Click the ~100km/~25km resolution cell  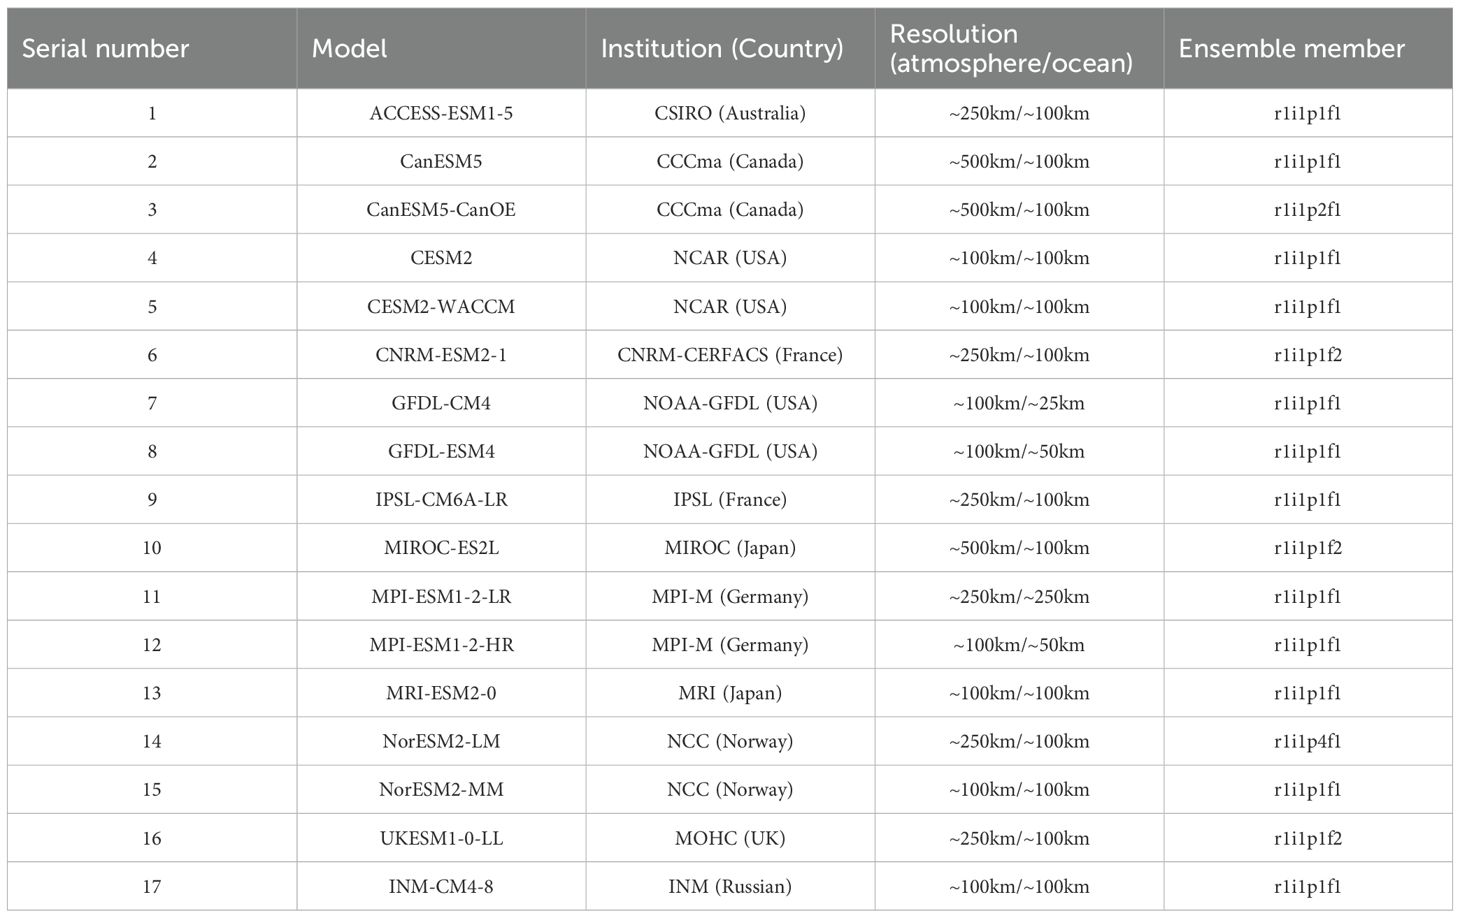pos(1019,403)
